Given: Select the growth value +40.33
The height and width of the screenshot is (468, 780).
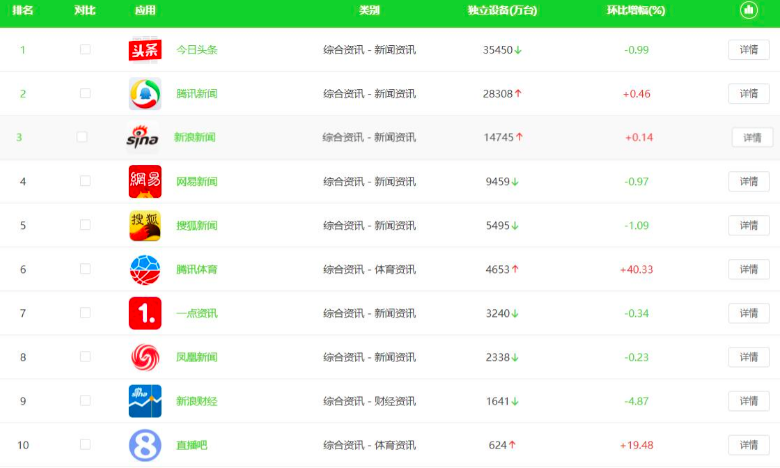Looking at the screenshot, I should coord(637,270).
